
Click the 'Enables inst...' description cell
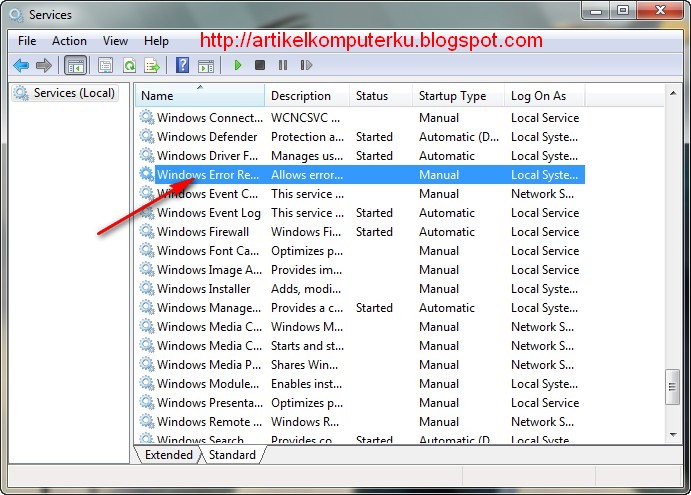tap(306, 383)
